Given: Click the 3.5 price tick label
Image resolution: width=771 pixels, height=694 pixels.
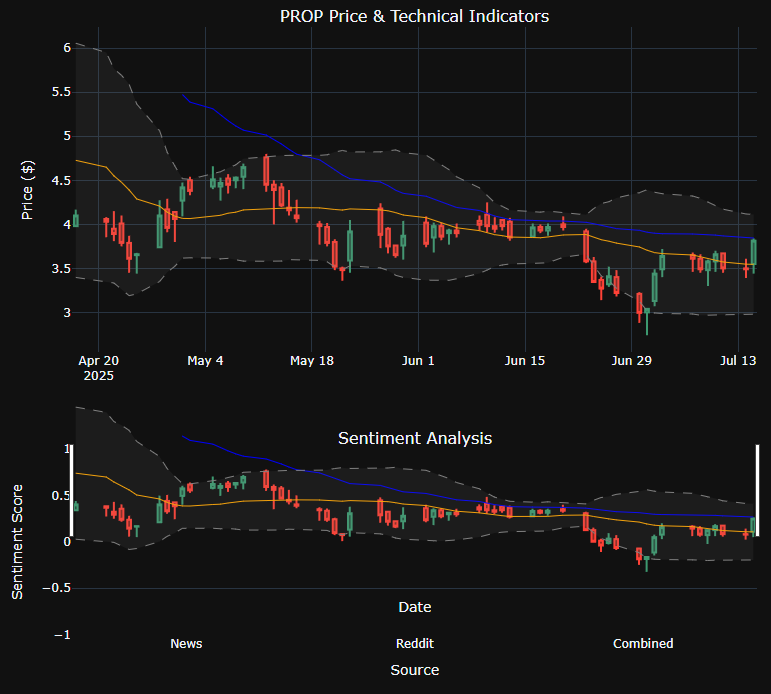Looking at the screenshot, I should 61,269.
